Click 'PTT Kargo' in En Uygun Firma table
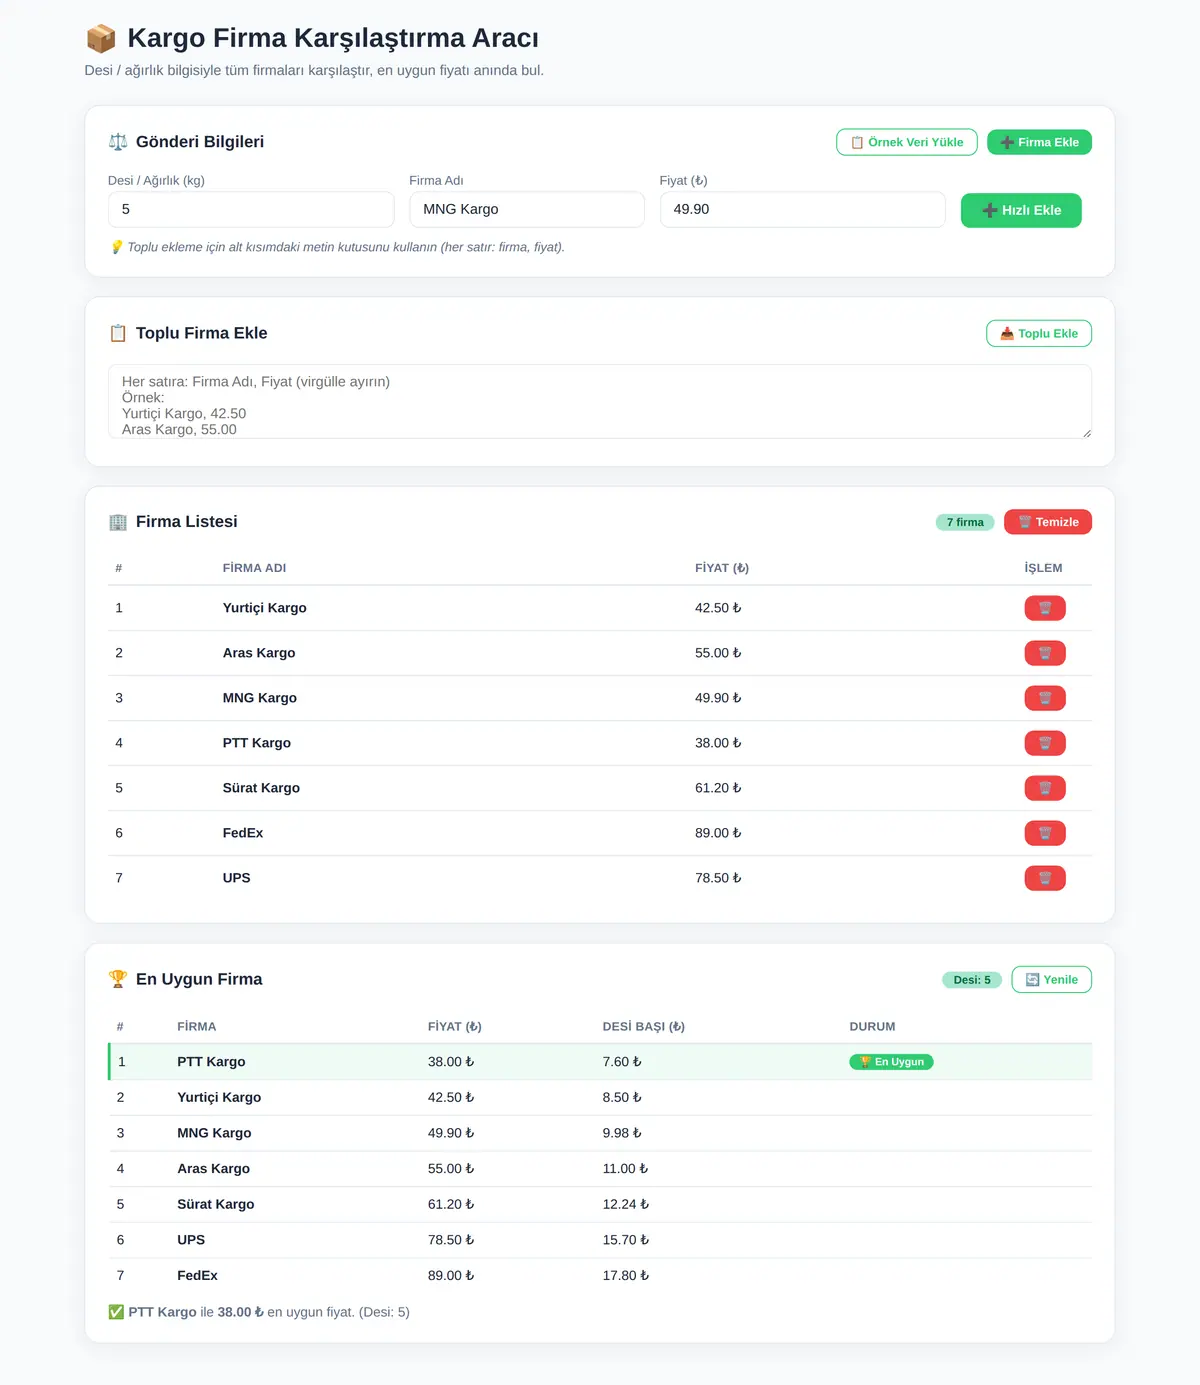This screenshot has height=1385, width=1200. pyautogui.click(x=211, y=1062)
